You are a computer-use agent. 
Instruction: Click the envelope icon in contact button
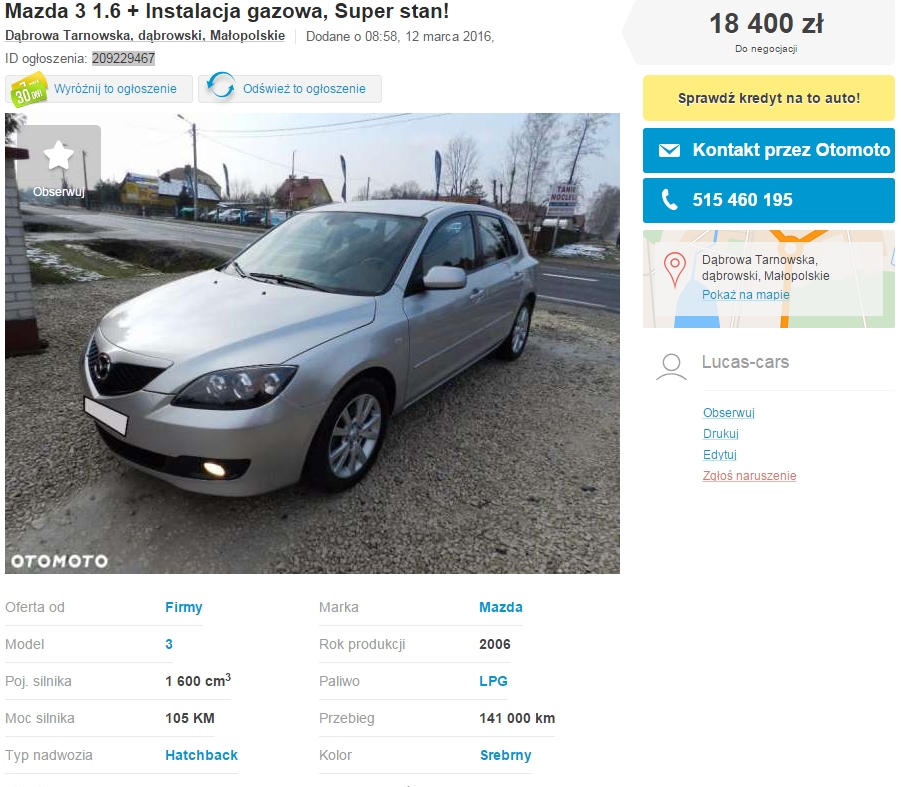(669, 151)
